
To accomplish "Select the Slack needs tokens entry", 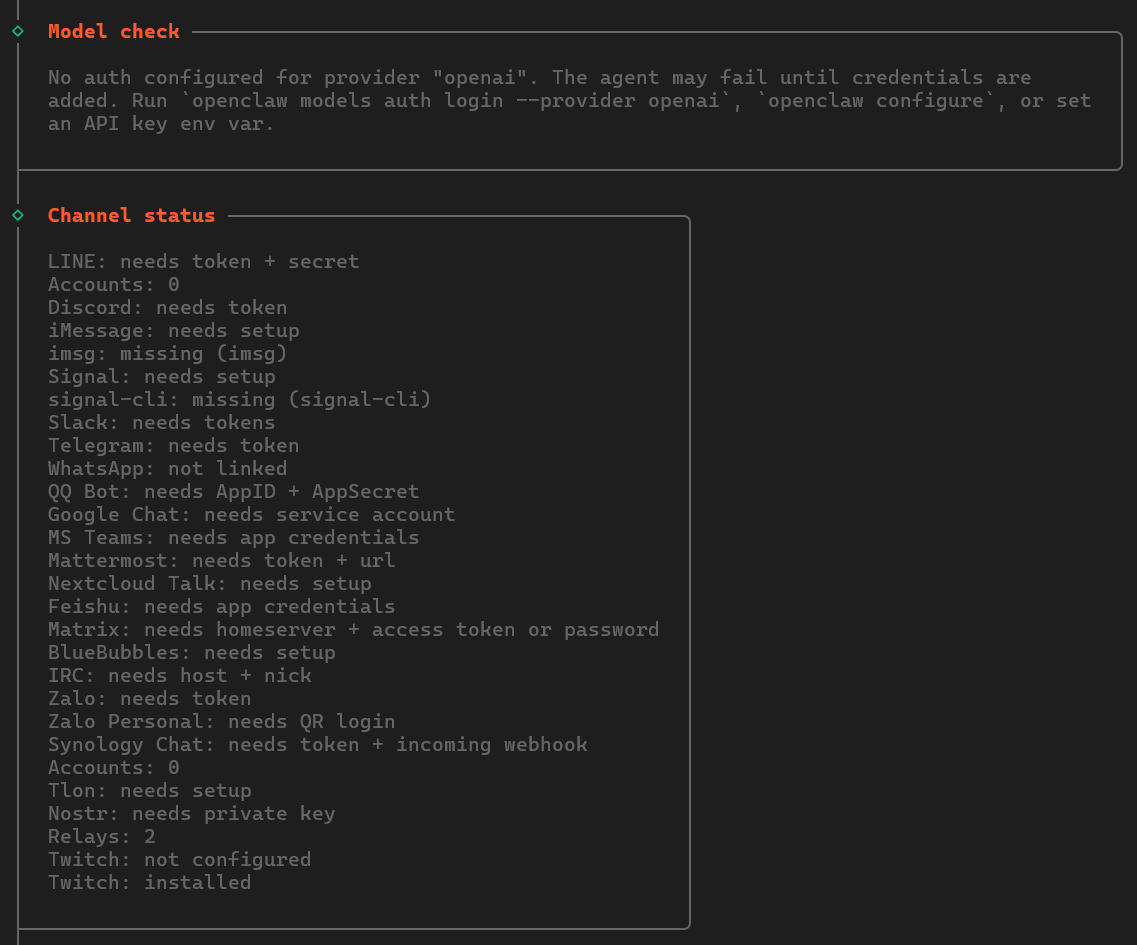I will [162, 423].
